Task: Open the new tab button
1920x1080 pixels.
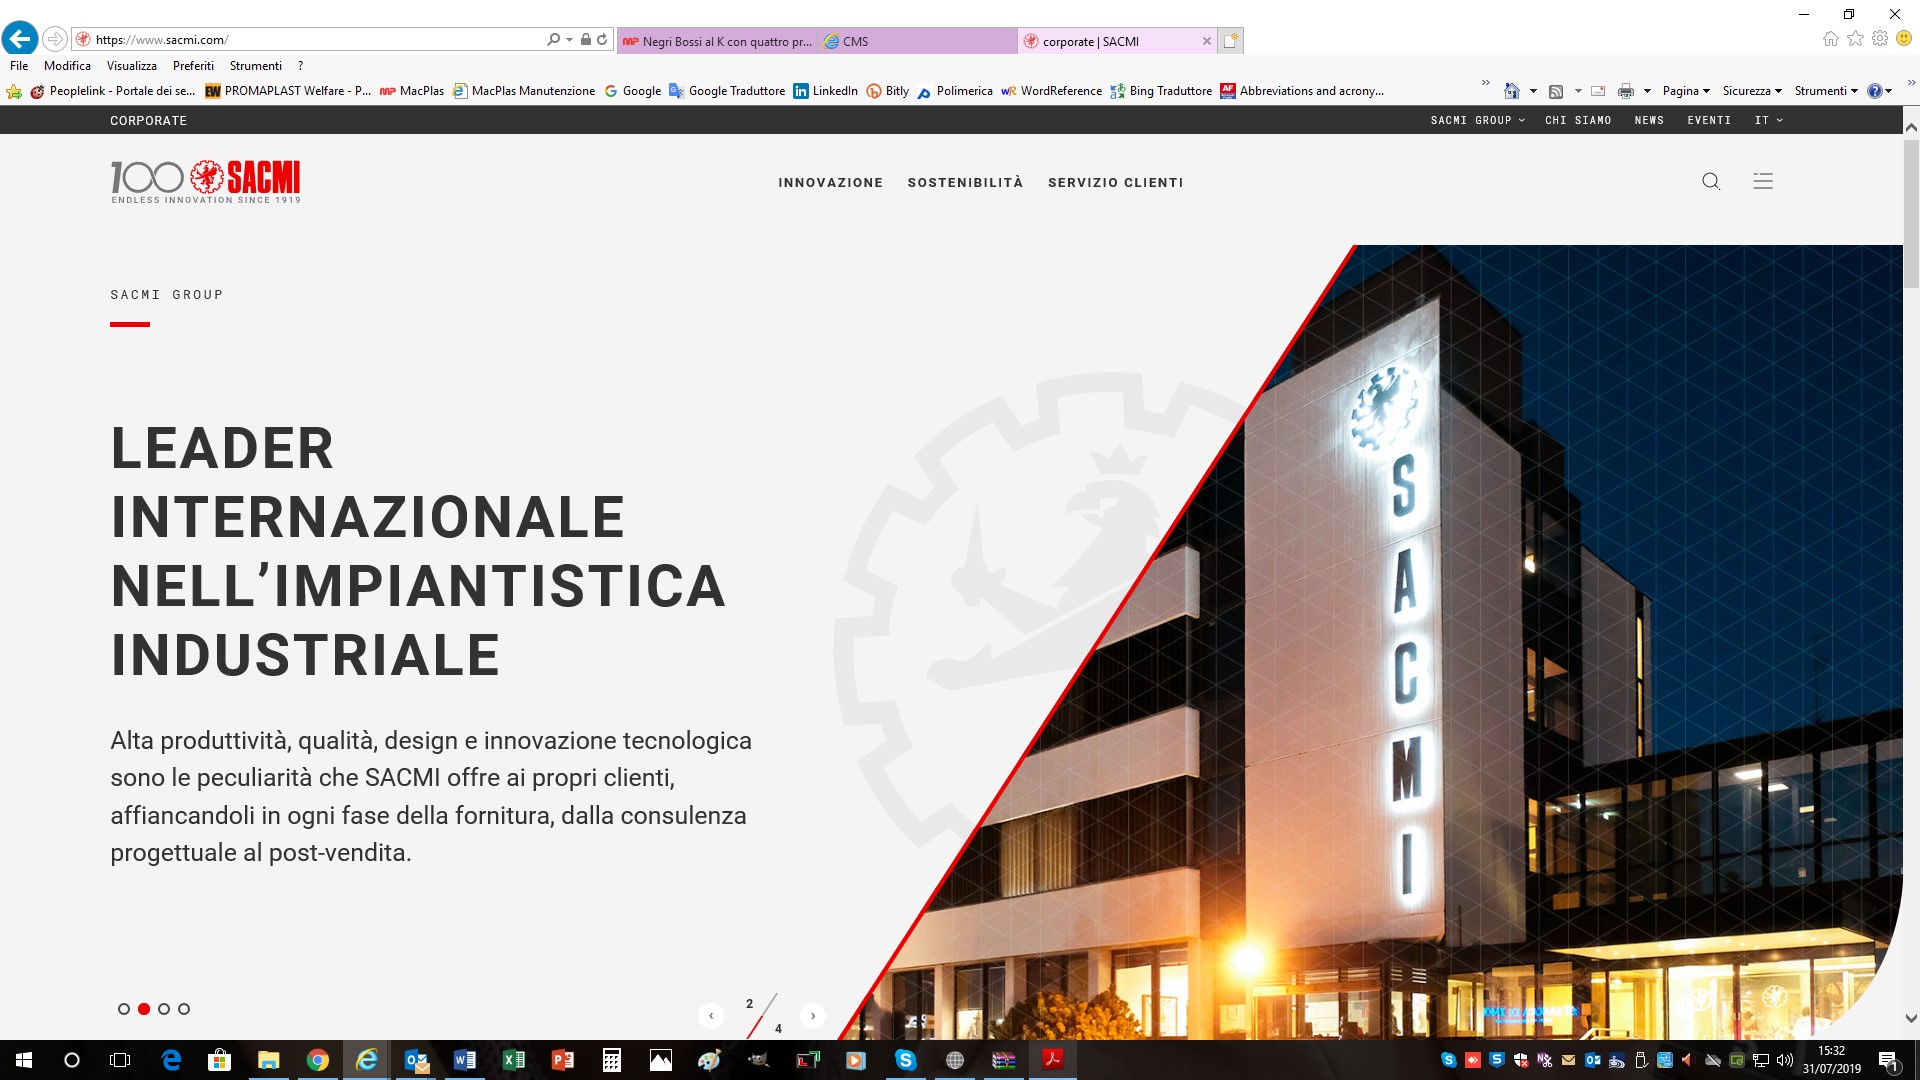Action: (1231, 41)
